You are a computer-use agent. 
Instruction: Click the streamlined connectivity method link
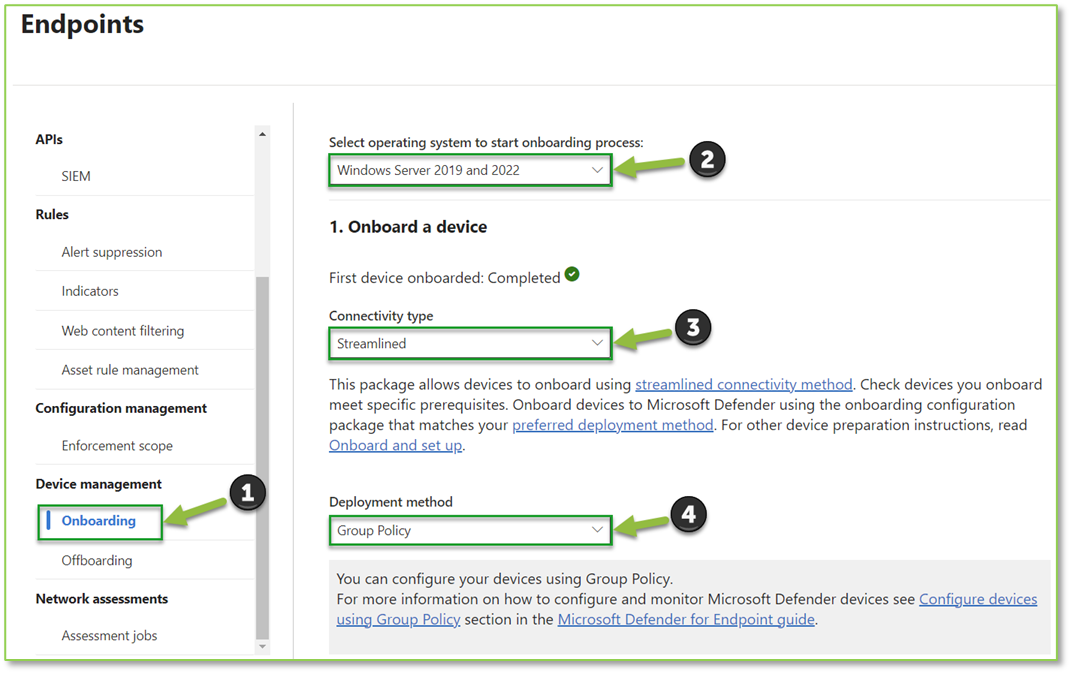click(x=743, y=383)
